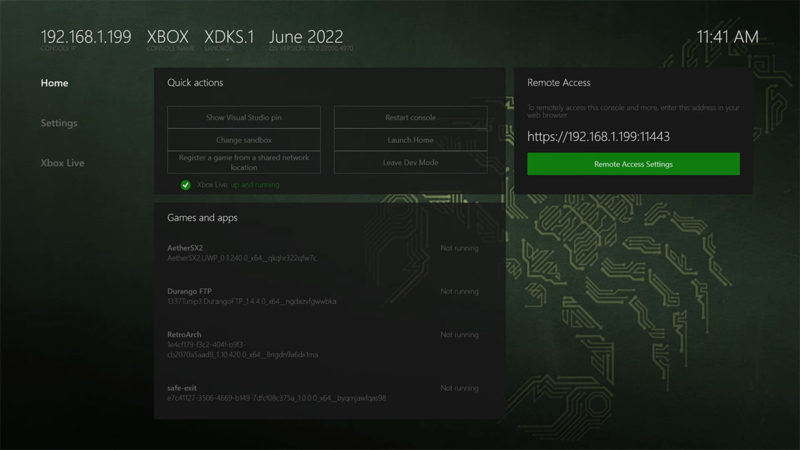Switch to the Settings section
The height and width of the screenshot is (450, 800).
coord(59,123)
